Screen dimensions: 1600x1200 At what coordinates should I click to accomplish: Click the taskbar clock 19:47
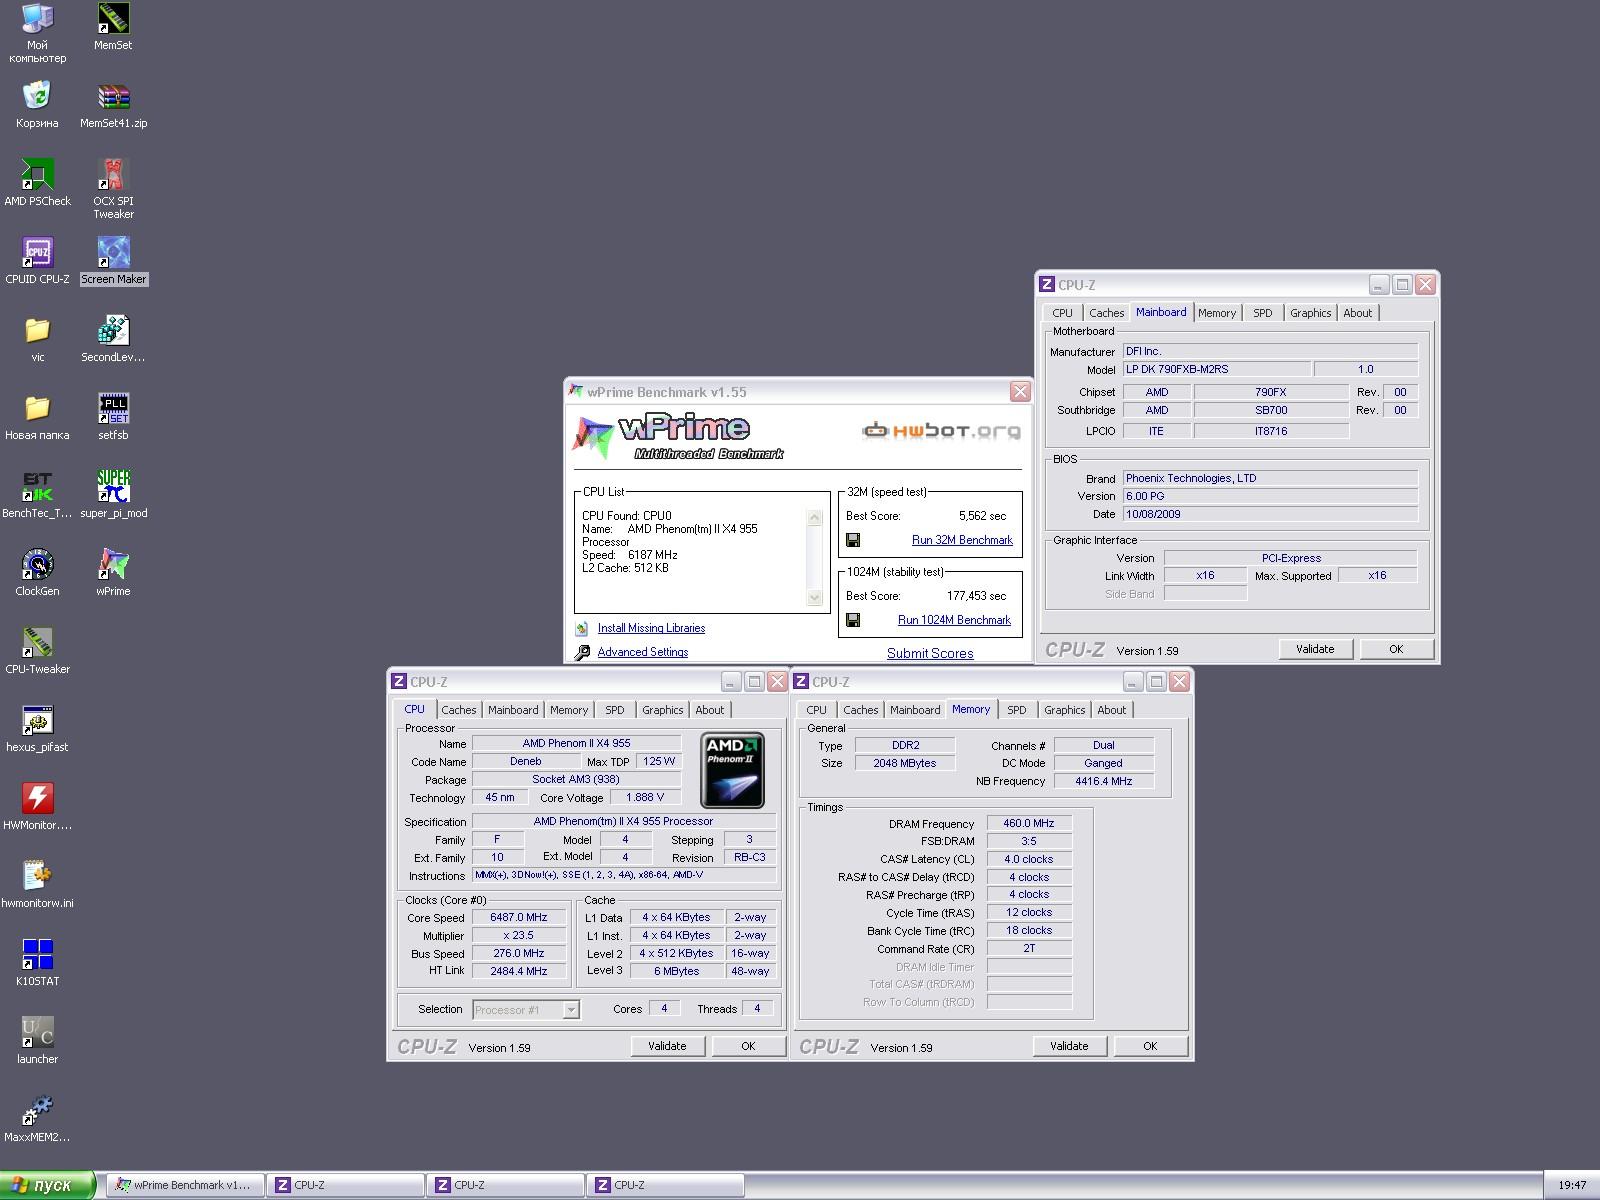coord(1572,1186)
